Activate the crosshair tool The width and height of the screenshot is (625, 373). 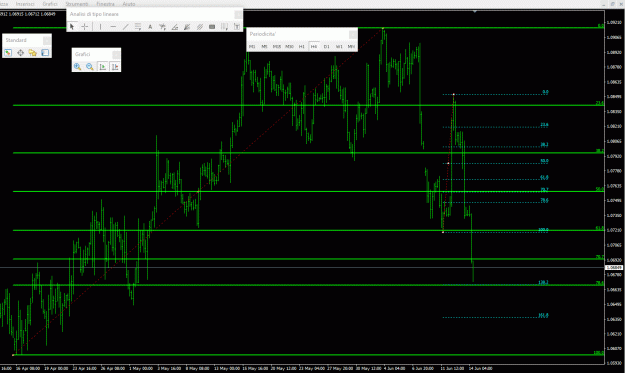click(85, 27)
